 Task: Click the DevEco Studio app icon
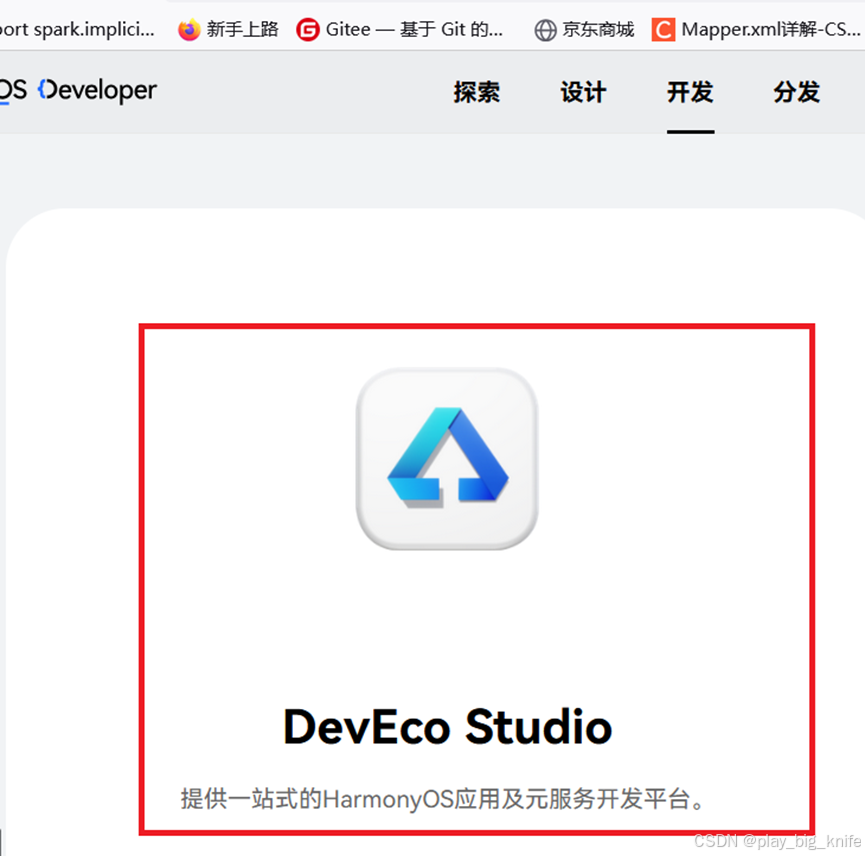coord(447,459)
